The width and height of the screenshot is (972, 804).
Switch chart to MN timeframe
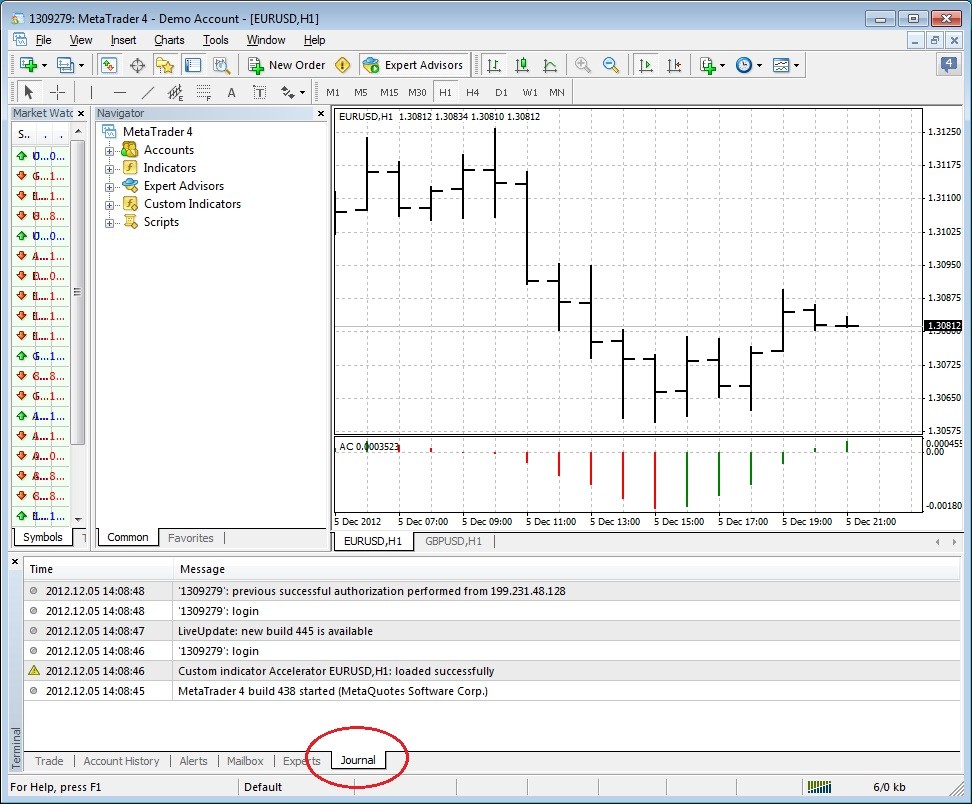coord(557,92)
